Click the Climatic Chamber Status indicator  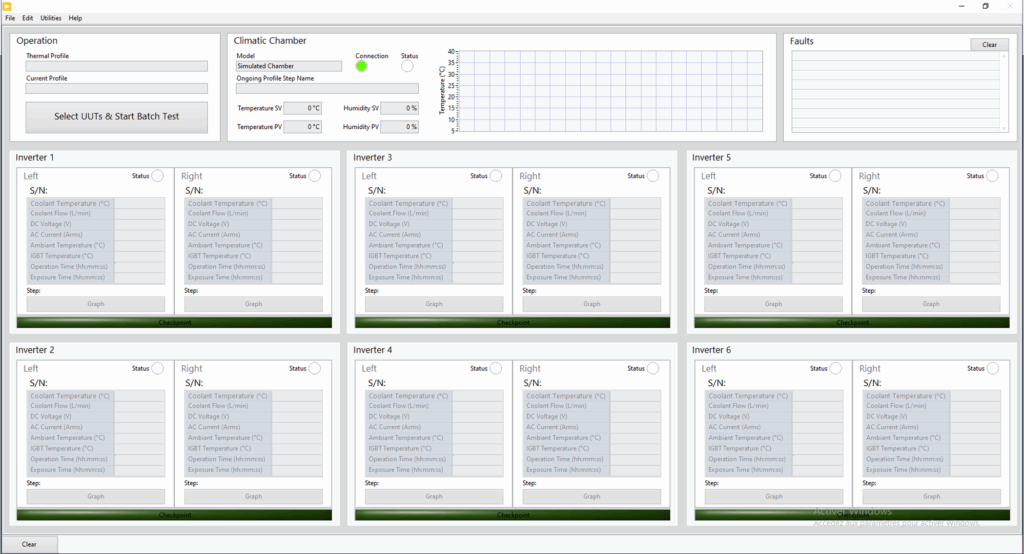coord(407,66)
